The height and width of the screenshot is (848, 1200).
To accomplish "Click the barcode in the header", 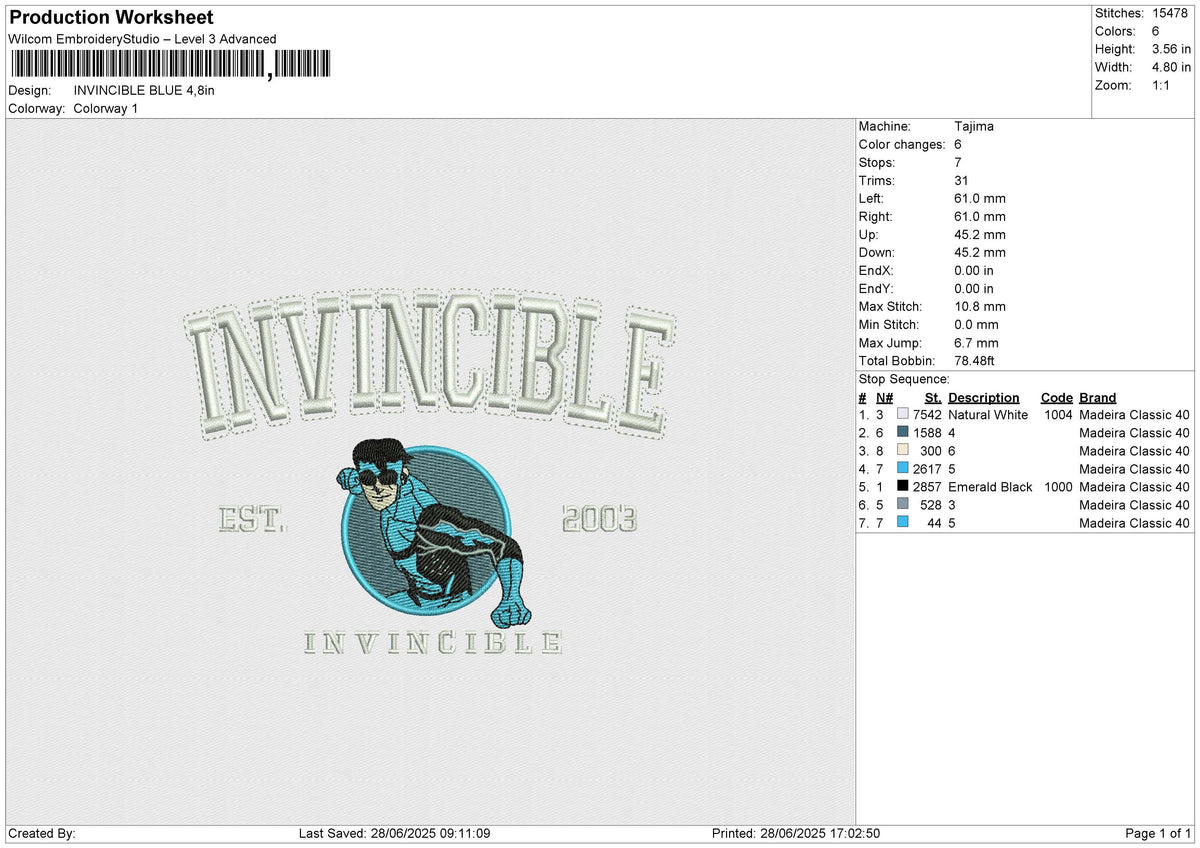I will (170, 65).
